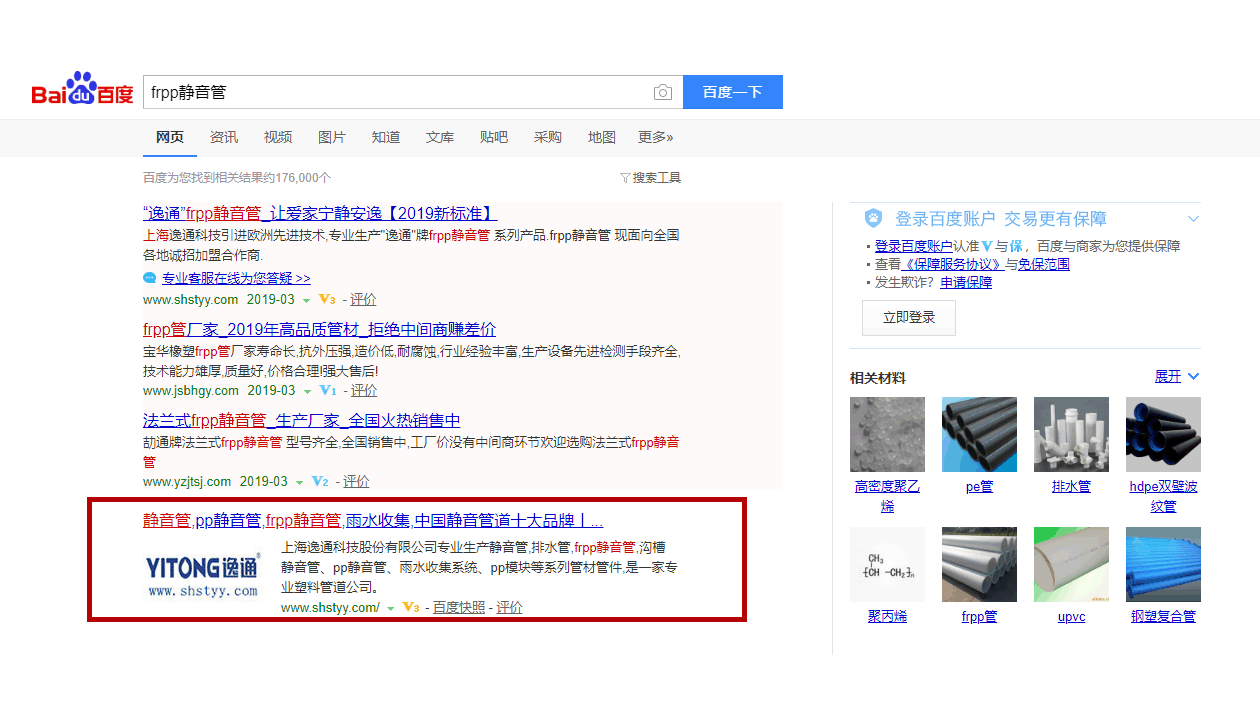Click 搜索工具 text
1260x713 pixels.
point(657,178)
